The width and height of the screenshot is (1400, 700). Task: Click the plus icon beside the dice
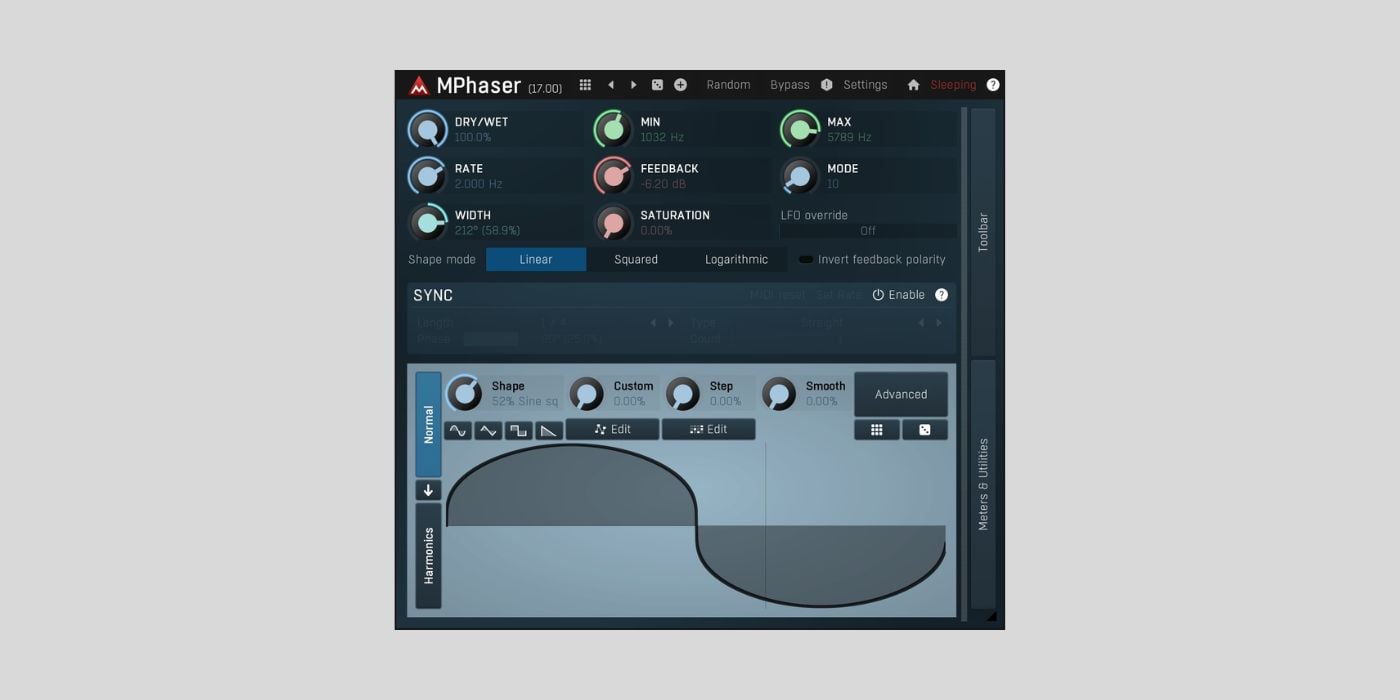[x=680, y=85]
